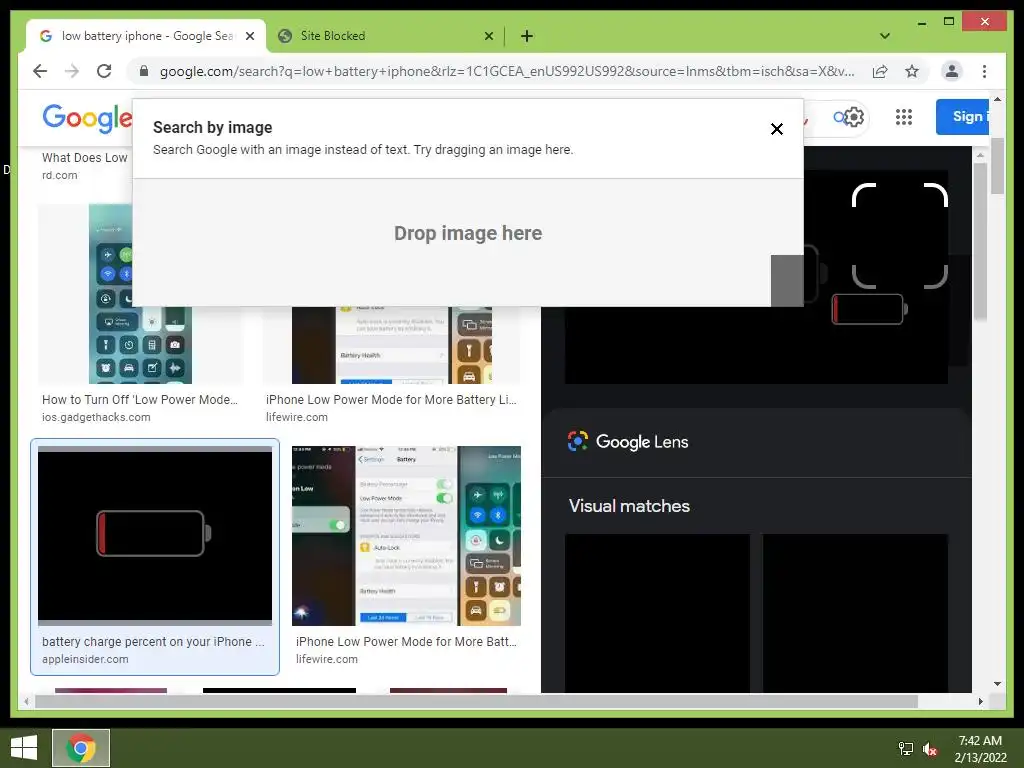Open the rd.com What Does Low result
The image size is (1024, 768).
pos(85,165)
